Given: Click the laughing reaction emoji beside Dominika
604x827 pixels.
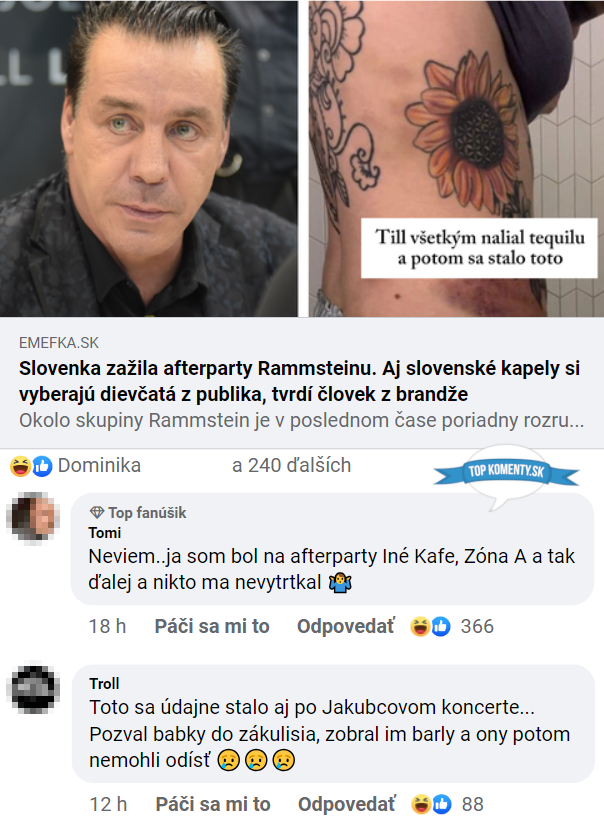Looking at the screenshot, I should pyautogui.click(x=20, y=466).
